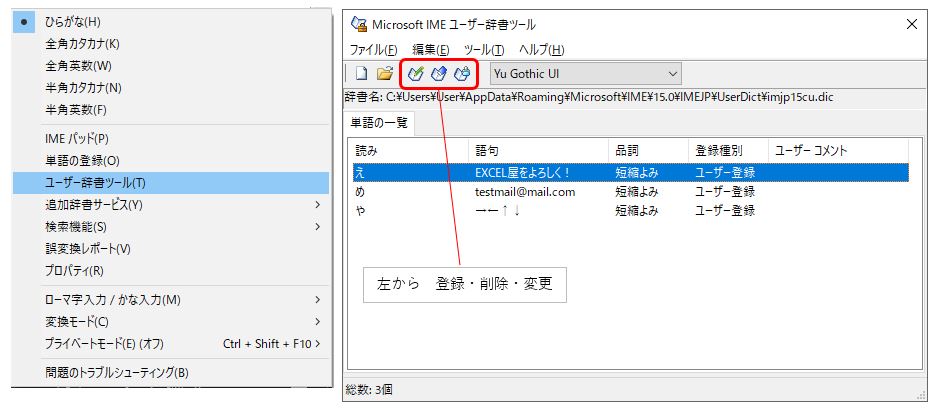Screen dimensions: 938x415
Task: Close the IME ユーザー辞書ツール window
Action: point(912,24)
